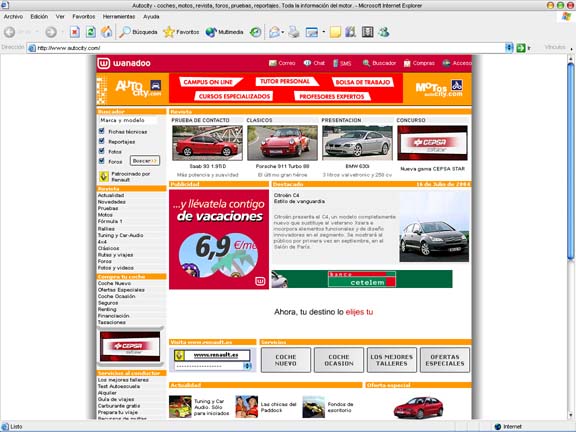Toggle the Fotos checkbox

[102, 151]
